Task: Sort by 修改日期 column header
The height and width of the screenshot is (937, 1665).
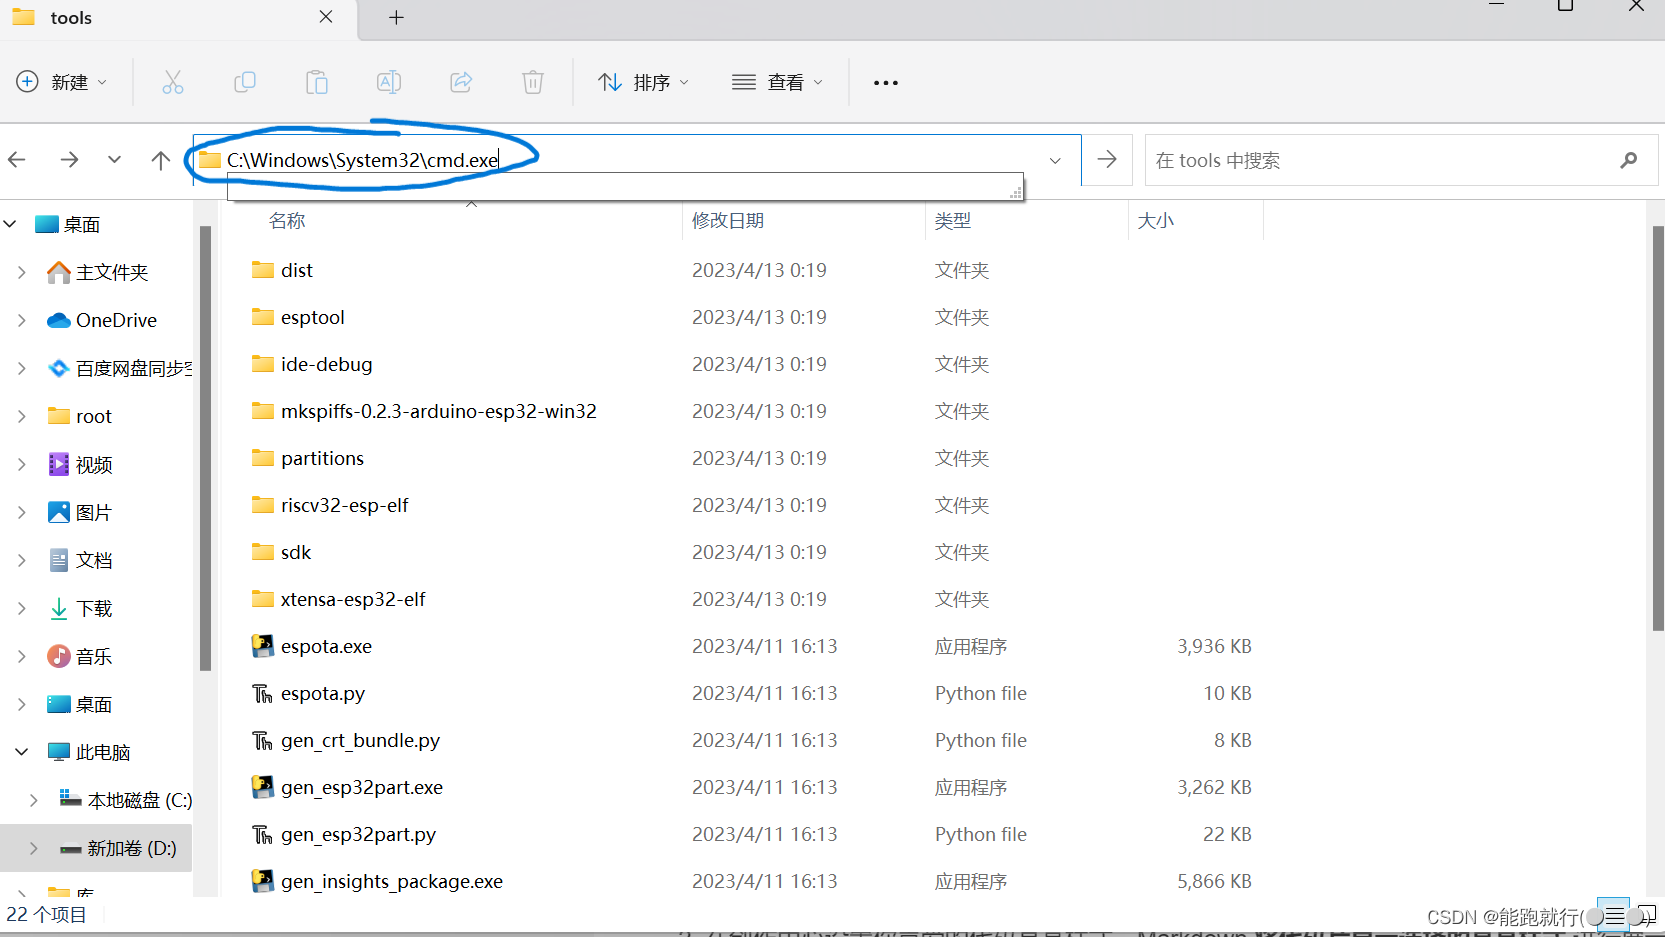Action: [728, 221]
